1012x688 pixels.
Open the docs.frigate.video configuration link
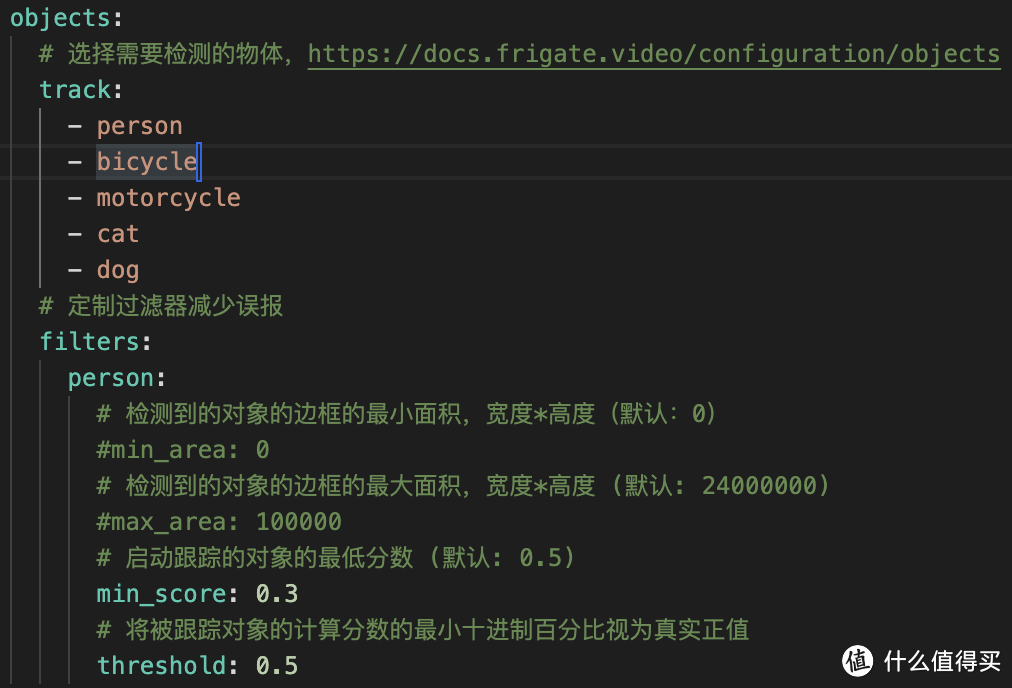pyautogui.click(x=653, y=54)
